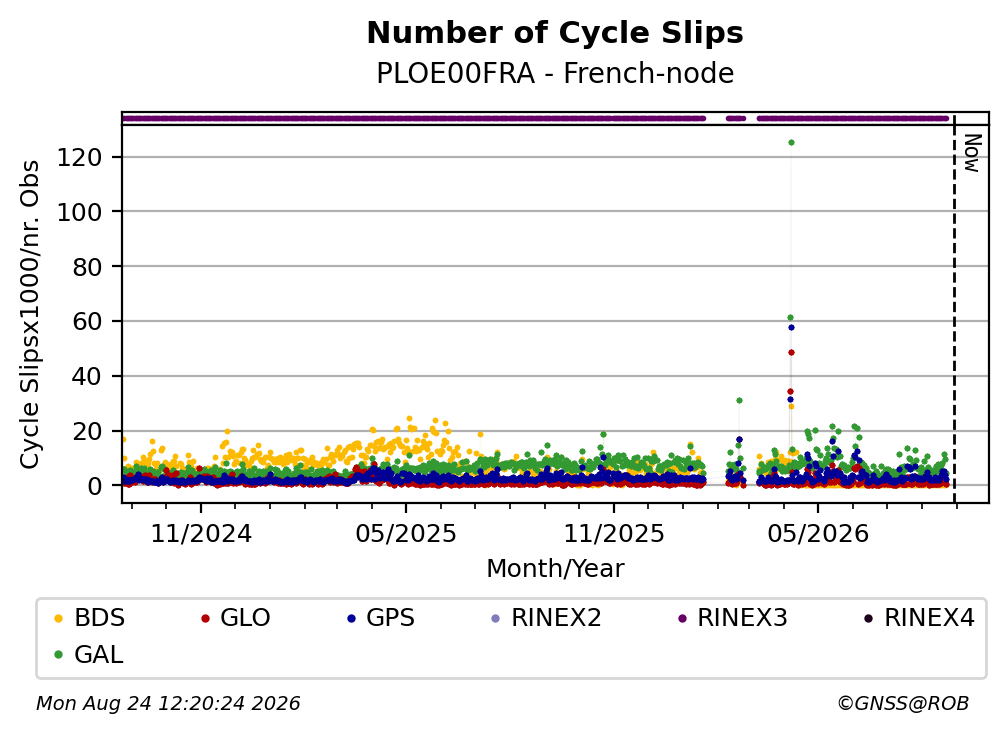The image size is (1008, 734).
Task: Click the GPS blue legend dot
Action: tap(351, 618)
